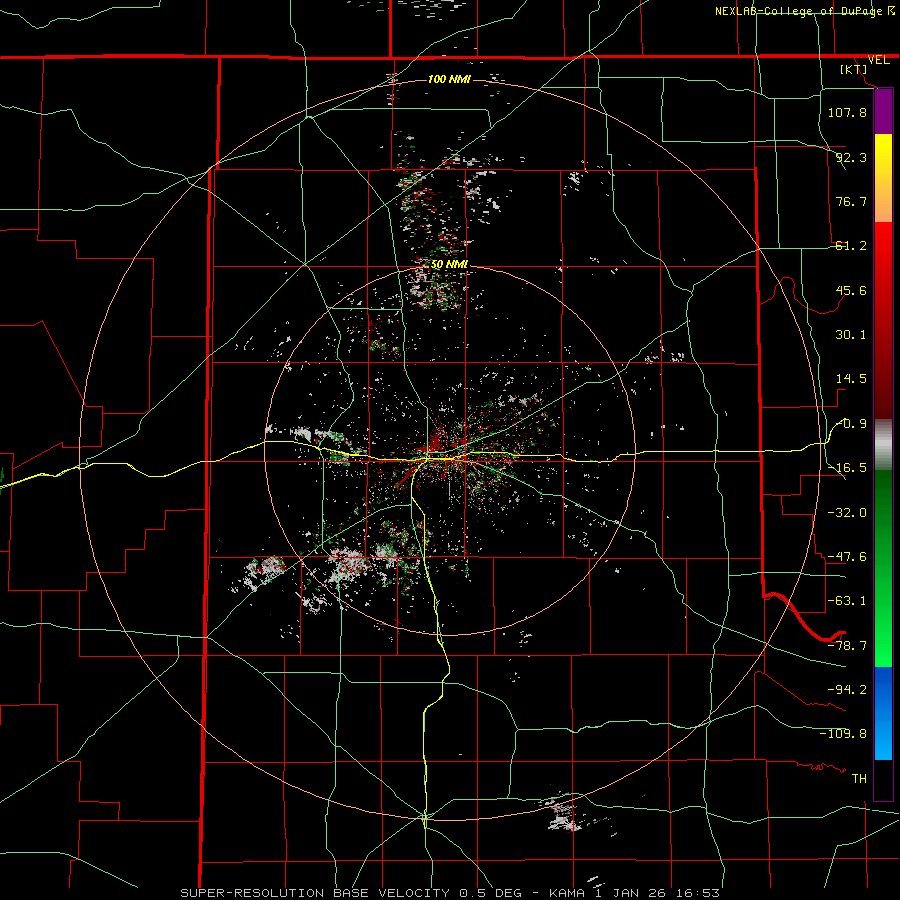900x900 pixels.
Task: Click the -109.8 velocity scale value
Action: (x=843, y=734)
